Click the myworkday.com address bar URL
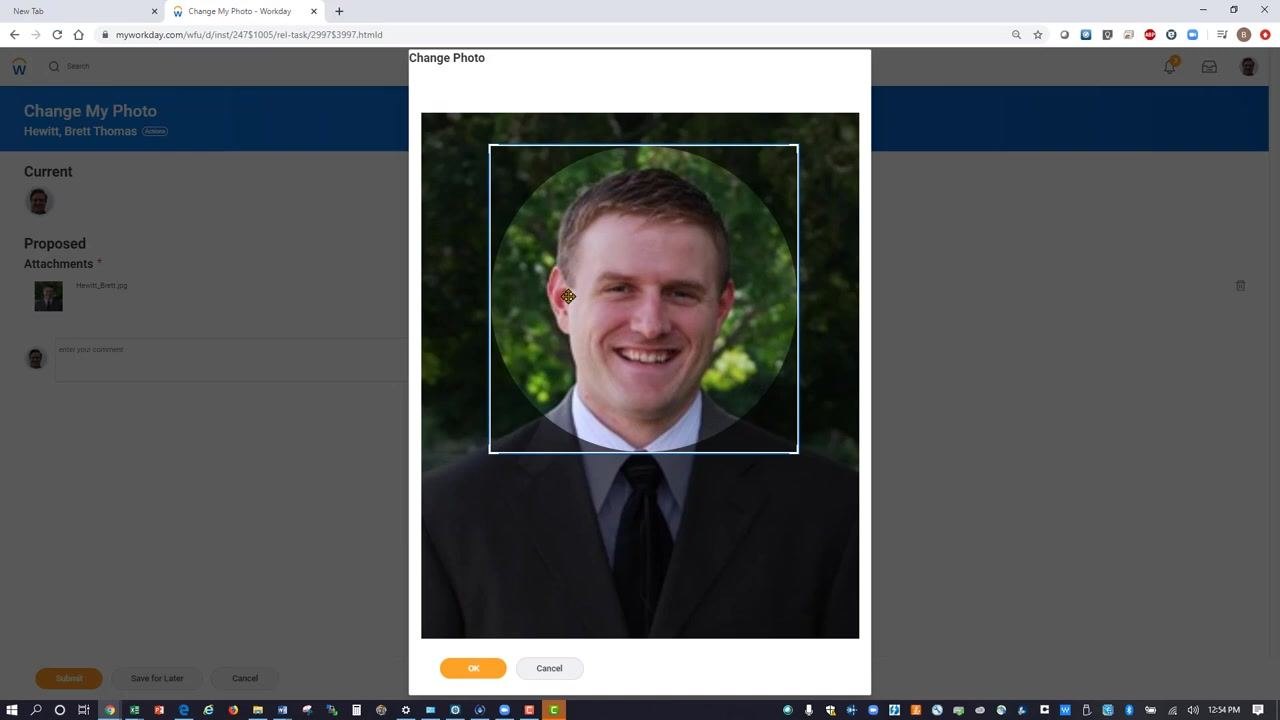 pyautogui.click(x=249, y=34)
